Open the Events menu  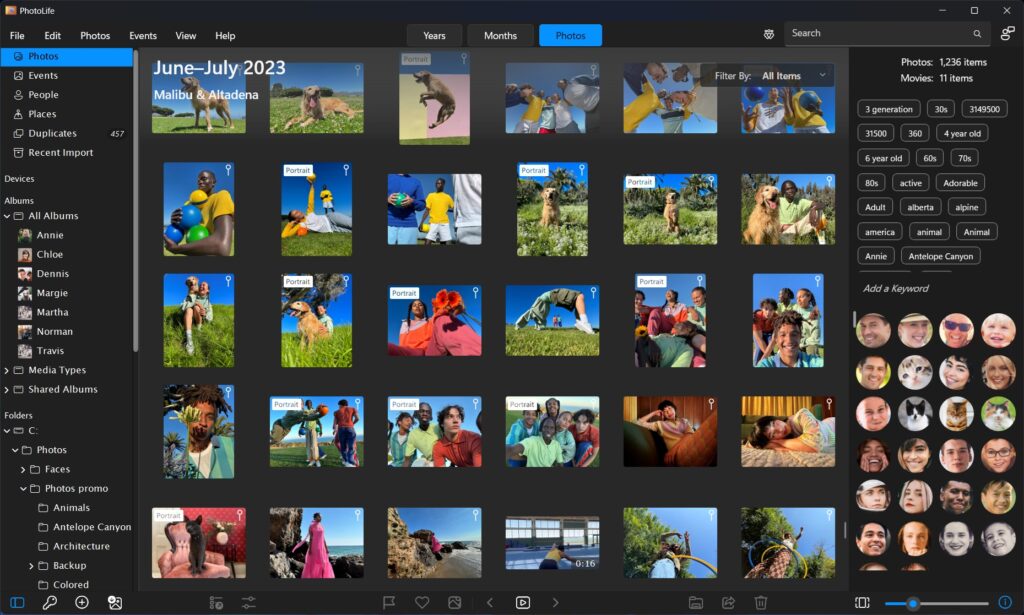click(x=142, y=36)
